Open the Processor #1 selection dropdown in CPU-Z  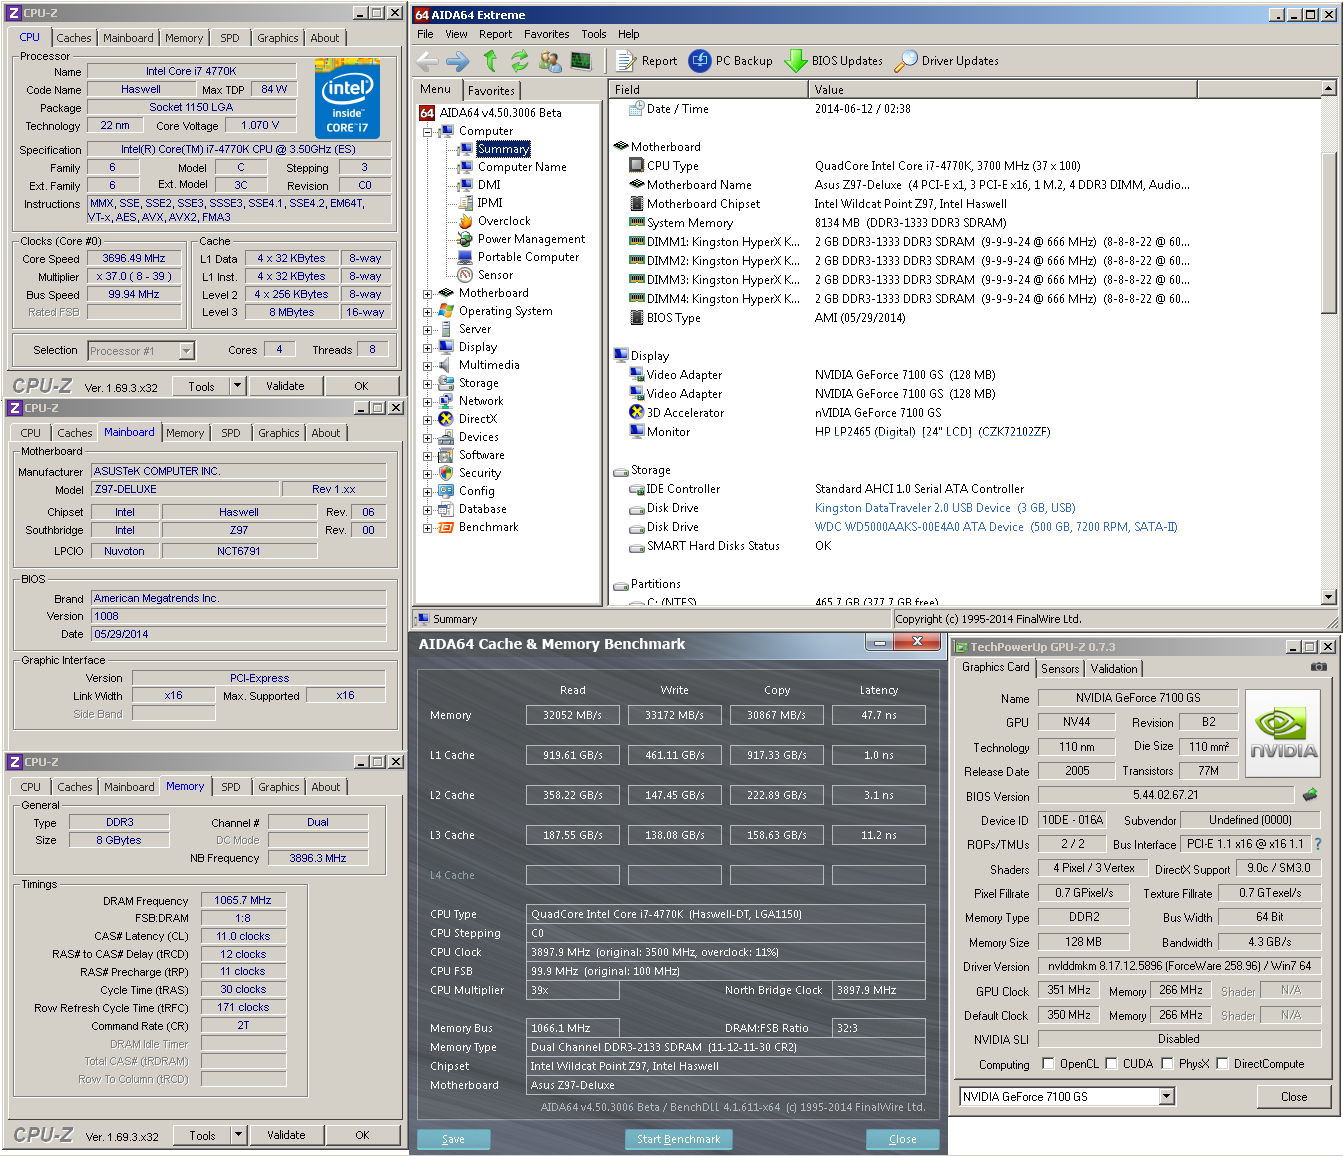pos(186,351)
